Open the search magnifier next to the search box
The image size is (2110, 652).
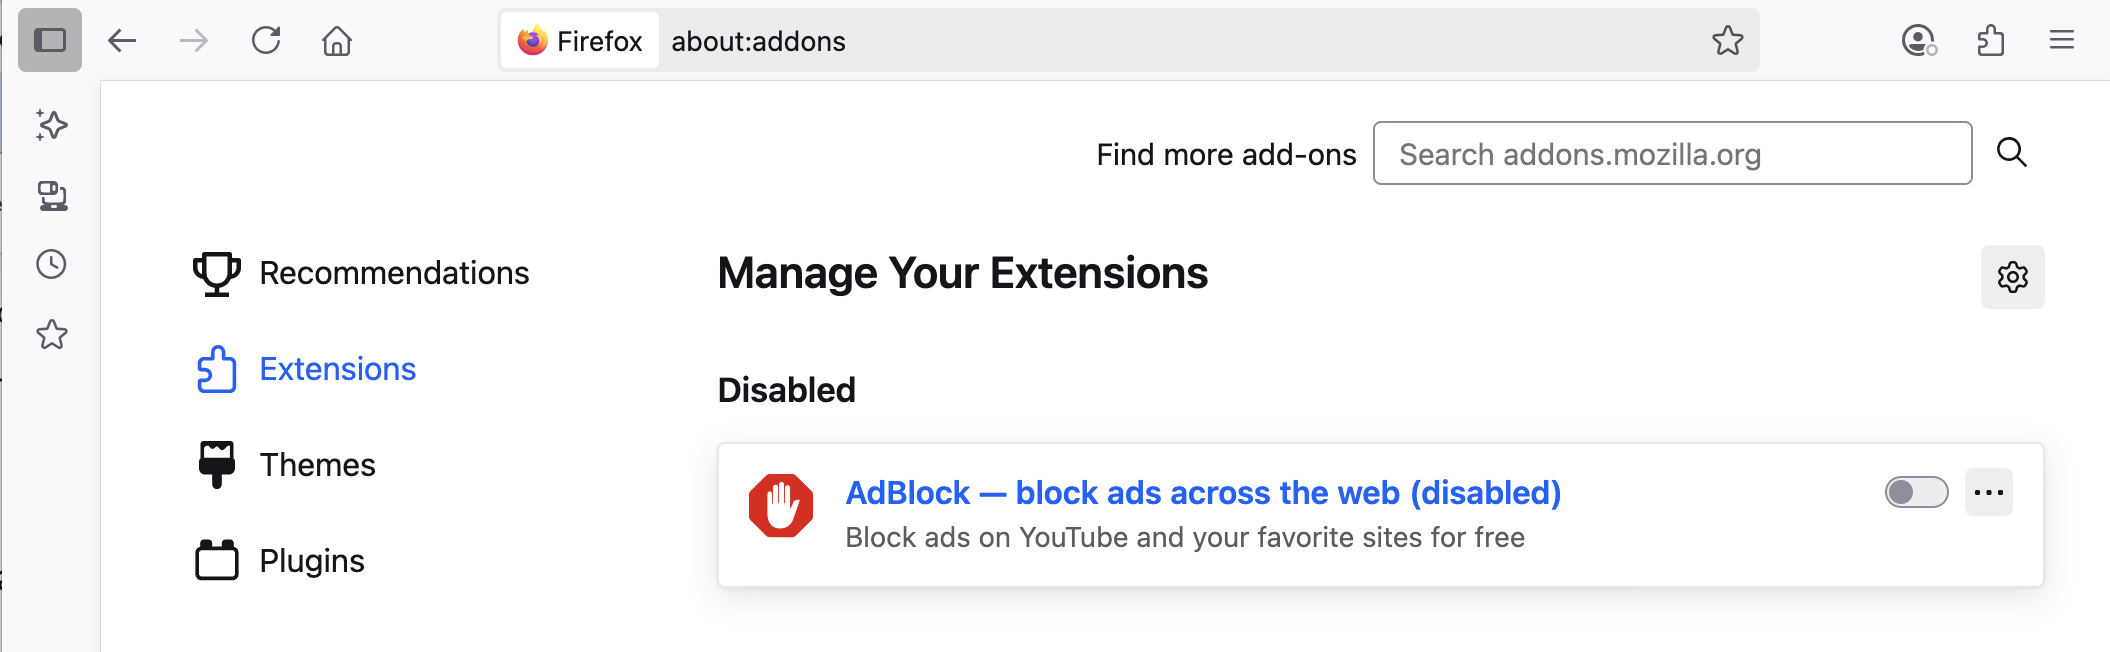tap(2013, 153)
